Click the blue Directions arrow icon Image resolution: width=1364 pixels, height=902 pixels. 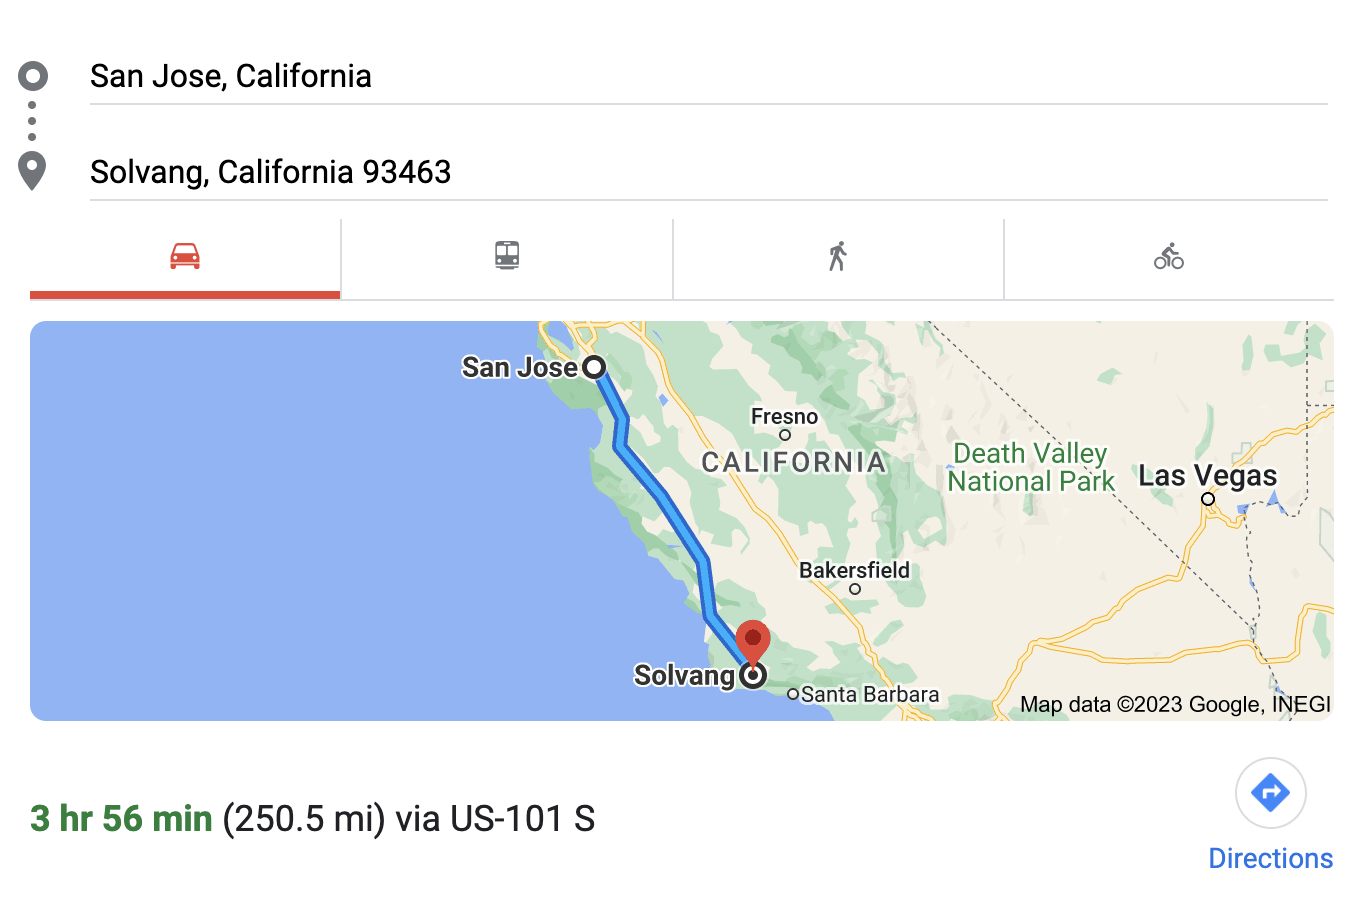1270,793
